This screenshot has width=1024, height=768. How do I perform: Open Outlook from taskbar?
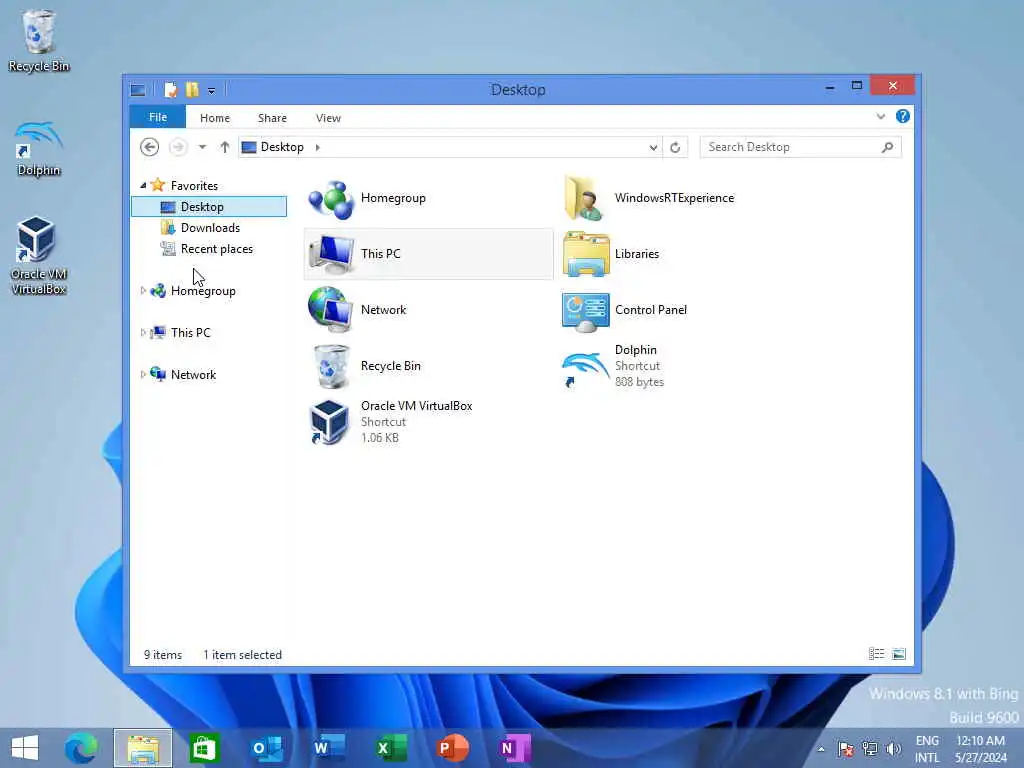[x=266, y=748]
